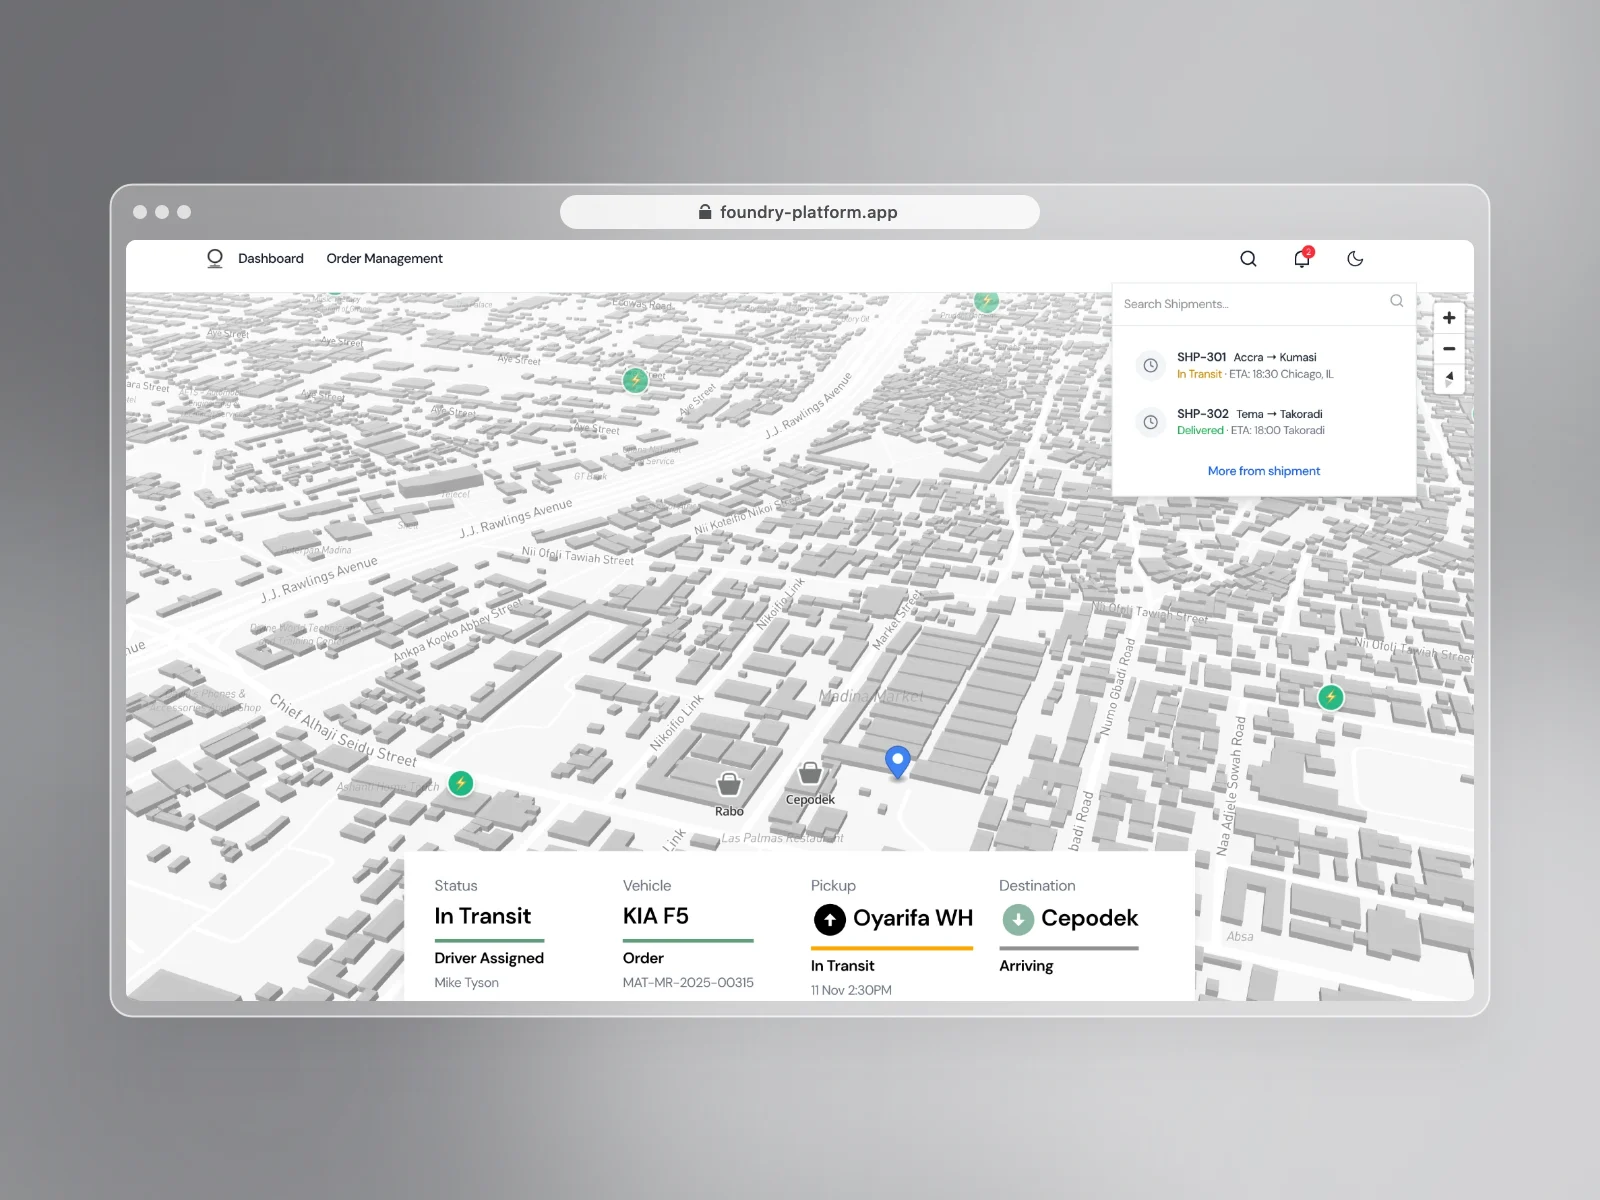The image size is (1600, 1200).
Task: Click the "Arriving" label under Destination
Action: point(1026,966)
